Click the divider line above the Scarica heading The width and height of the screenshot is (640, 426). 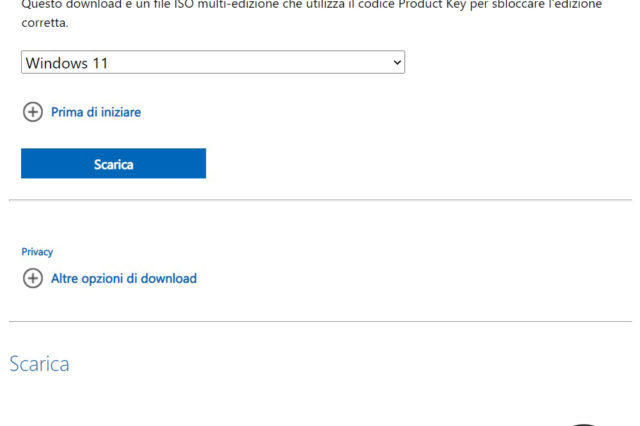pos(320,321)
